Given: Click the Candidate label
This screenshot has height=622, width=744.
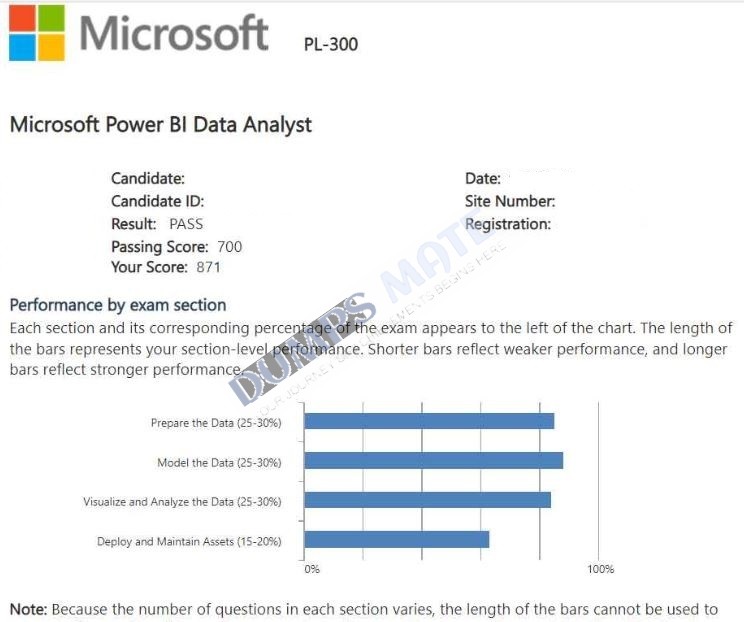Looking at the screenshot, I should (148, 178).
